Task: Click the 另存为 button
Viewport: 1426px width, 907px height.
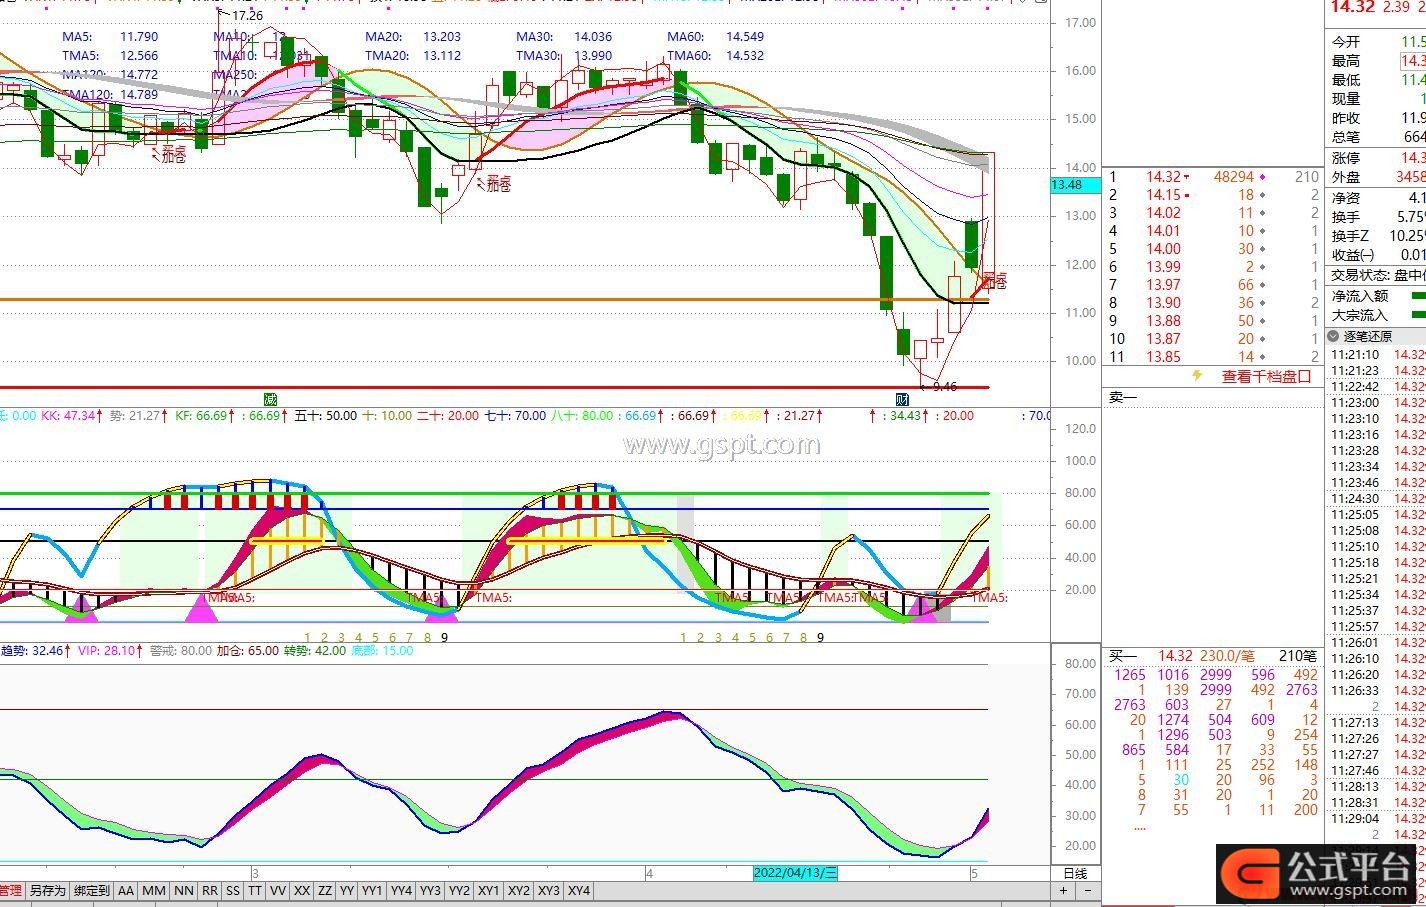Action: tap(47, 890)
